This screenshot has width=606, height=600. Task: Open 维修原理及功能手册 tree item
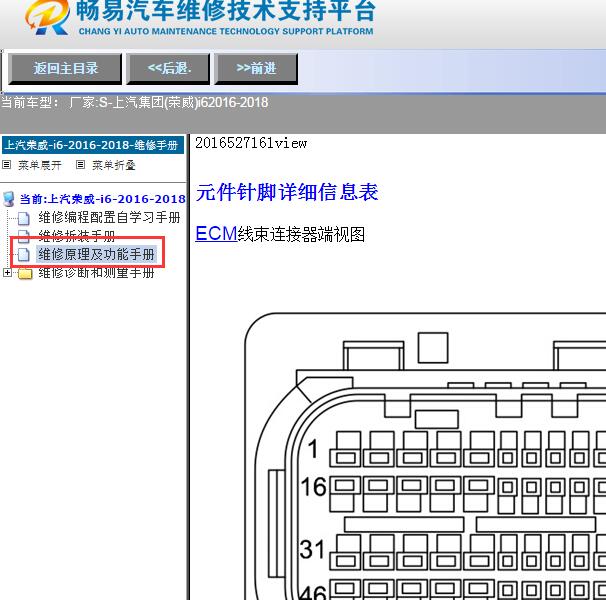pyautogui.click(x=96, y=254)
